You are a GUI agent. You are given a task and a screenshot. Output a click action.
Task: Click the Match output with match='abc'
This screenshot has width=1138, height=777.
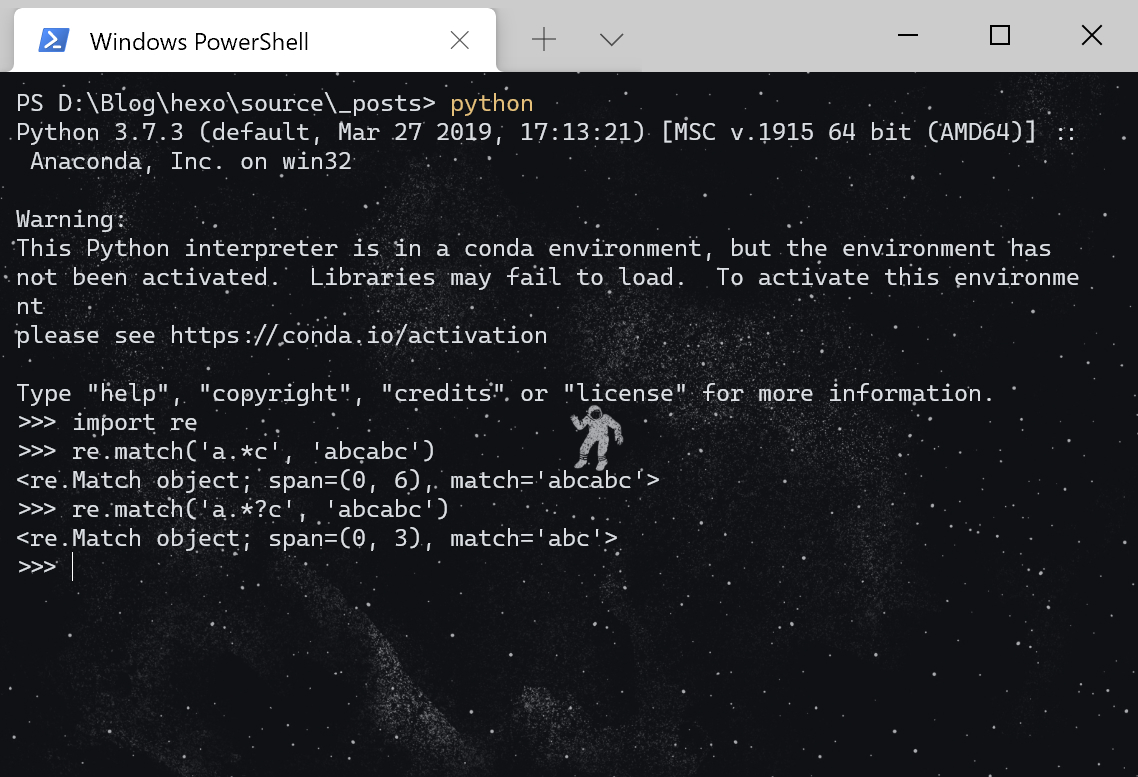(316, 538)
